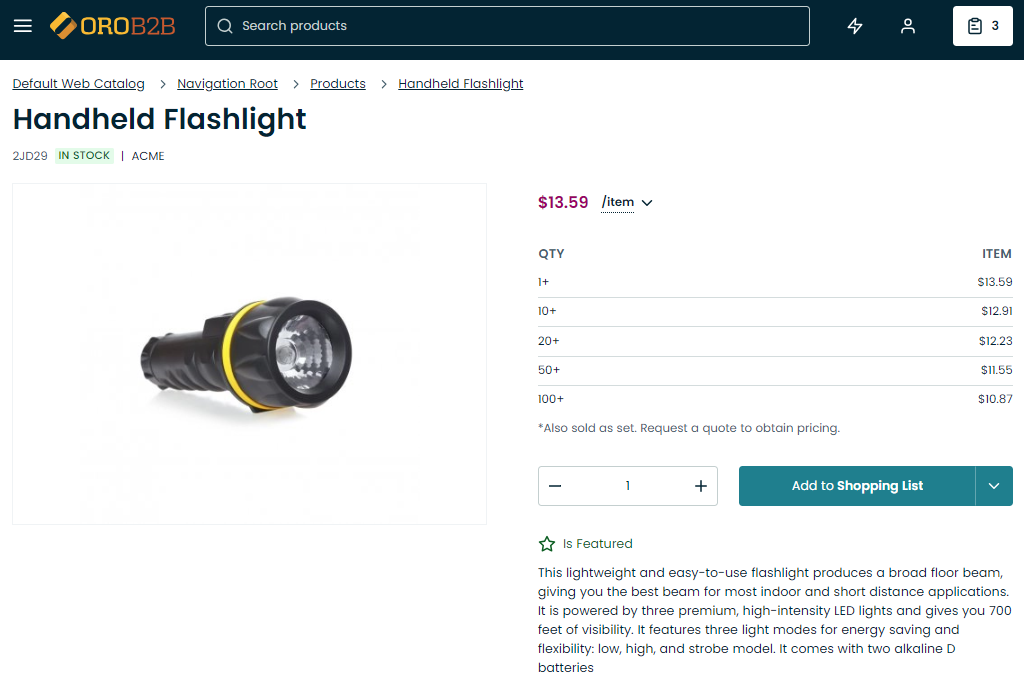Open the shopping list clipboard button
The width and height of the screenshot is (1024, 690).
coord(982,26)
